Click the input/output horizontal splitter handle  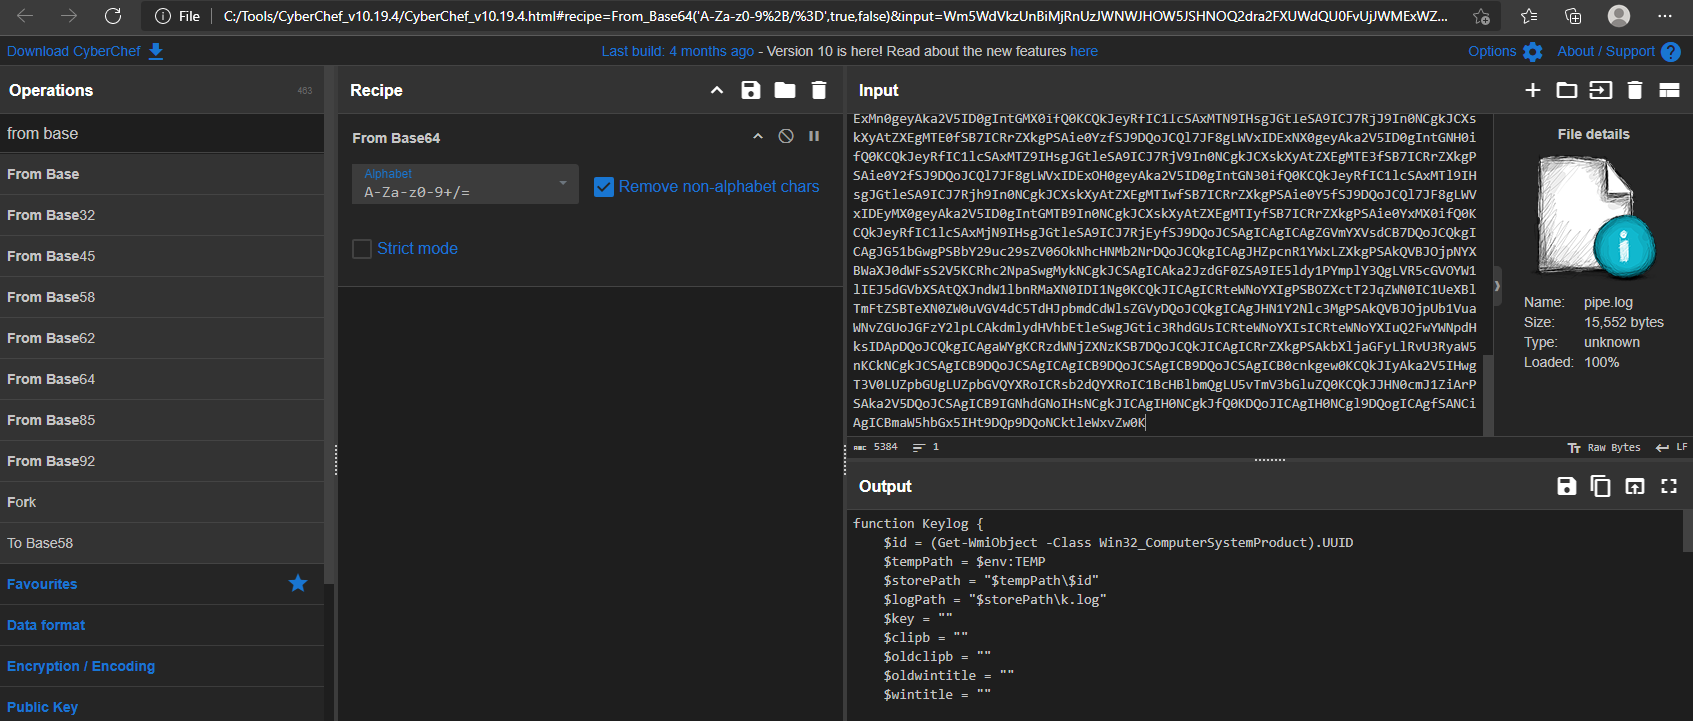(1270, 460)
